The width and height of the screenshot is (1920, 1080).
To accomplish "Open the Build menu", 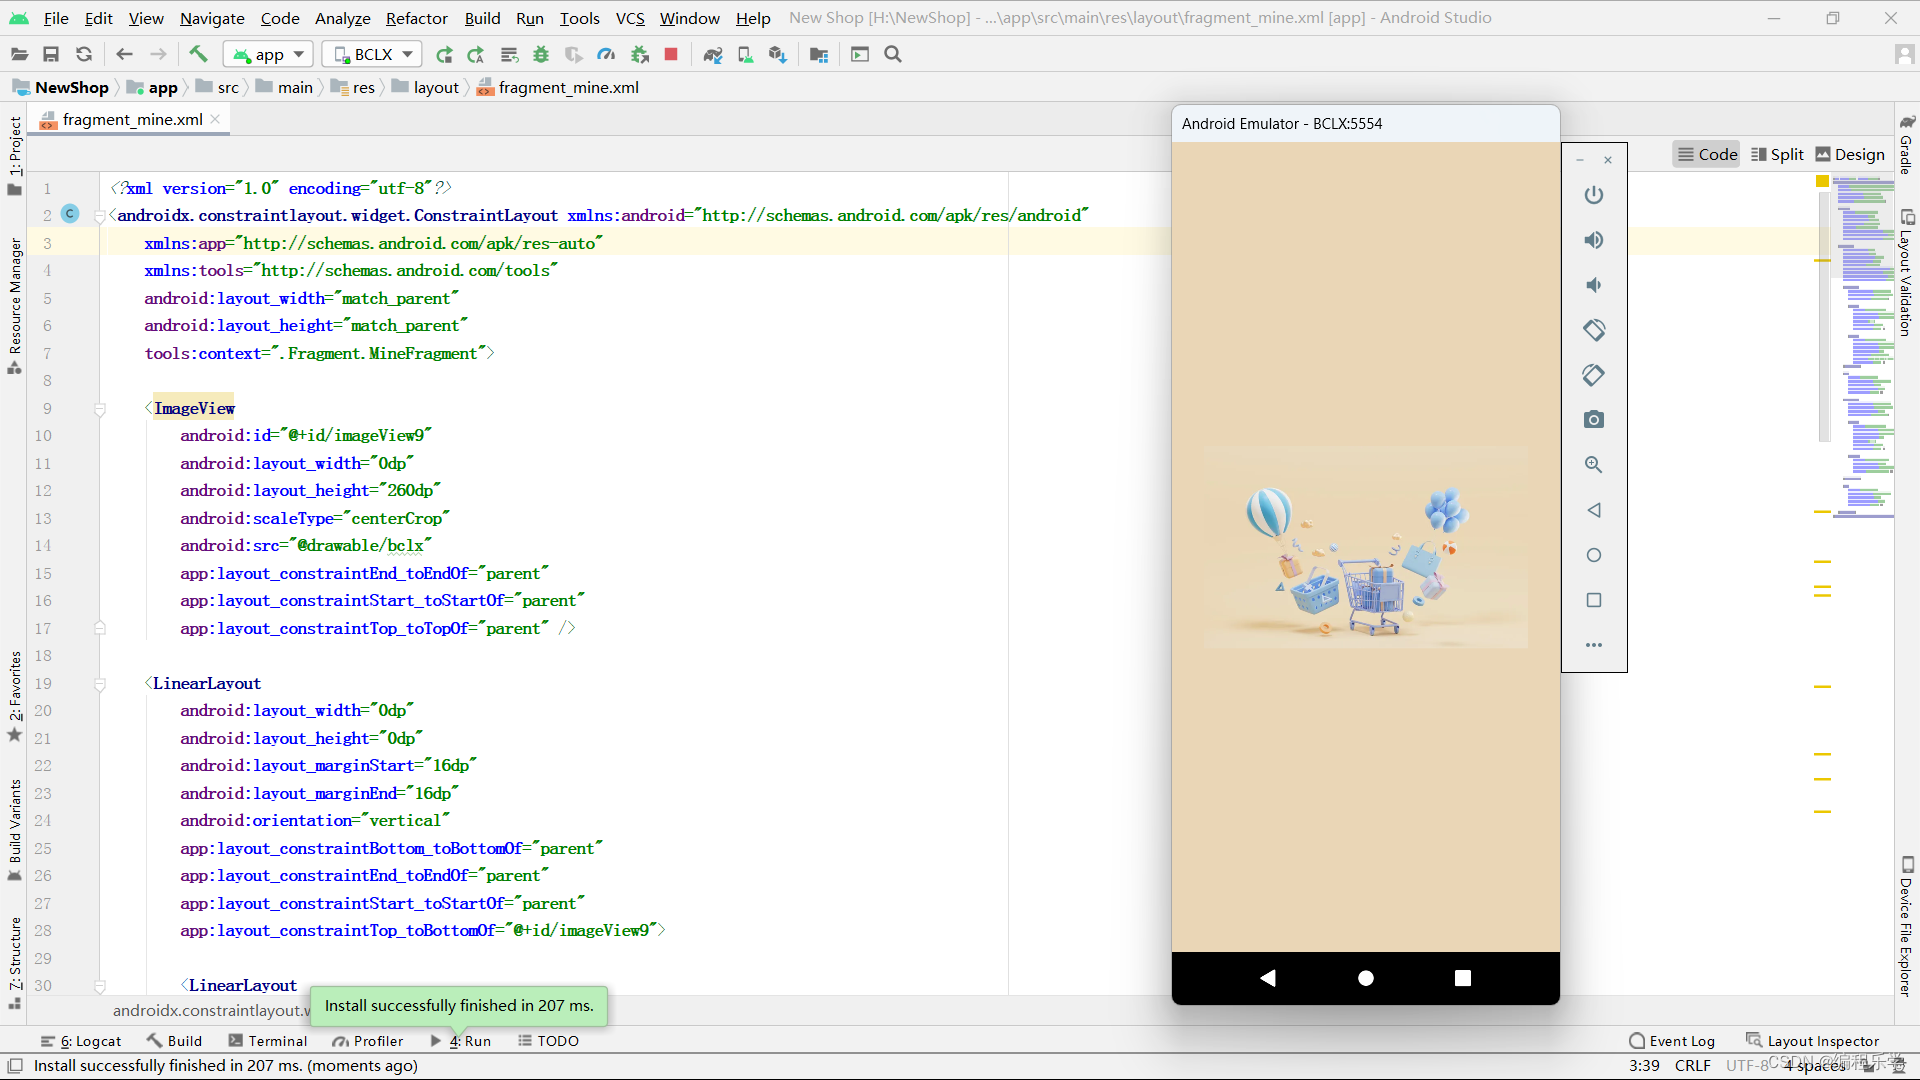I will pyautogui.click(x=482, y=18).
